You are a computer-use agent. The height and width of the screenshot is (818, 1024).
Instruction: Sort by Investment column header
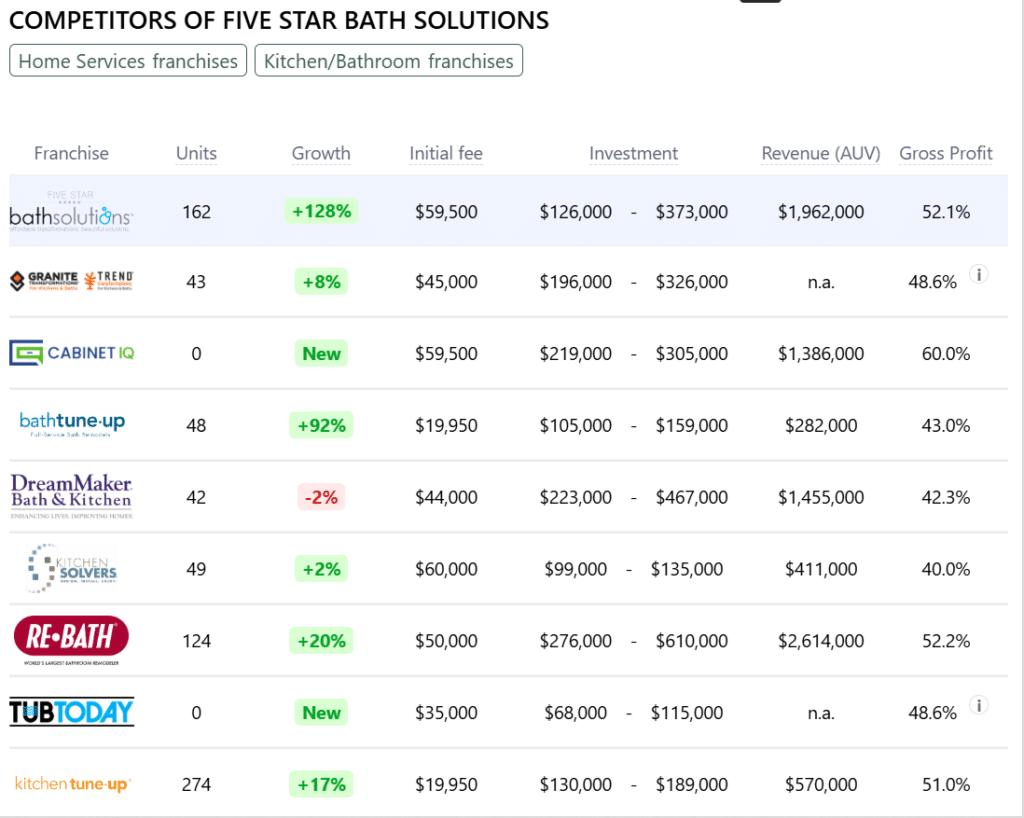[x=633, y=153]
